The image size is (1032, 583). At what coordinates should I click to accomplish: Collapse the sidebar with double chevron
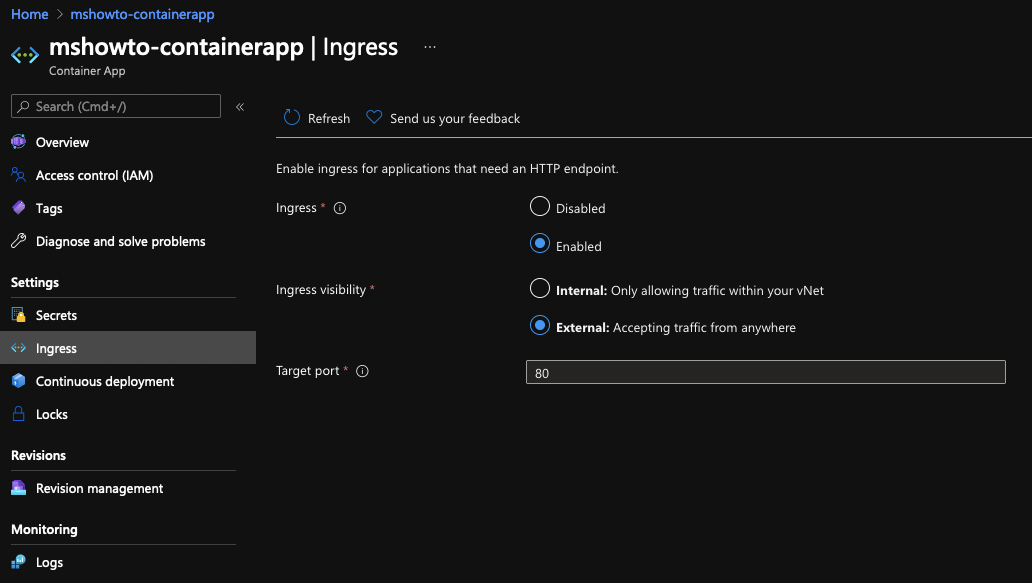click(240, 107)
